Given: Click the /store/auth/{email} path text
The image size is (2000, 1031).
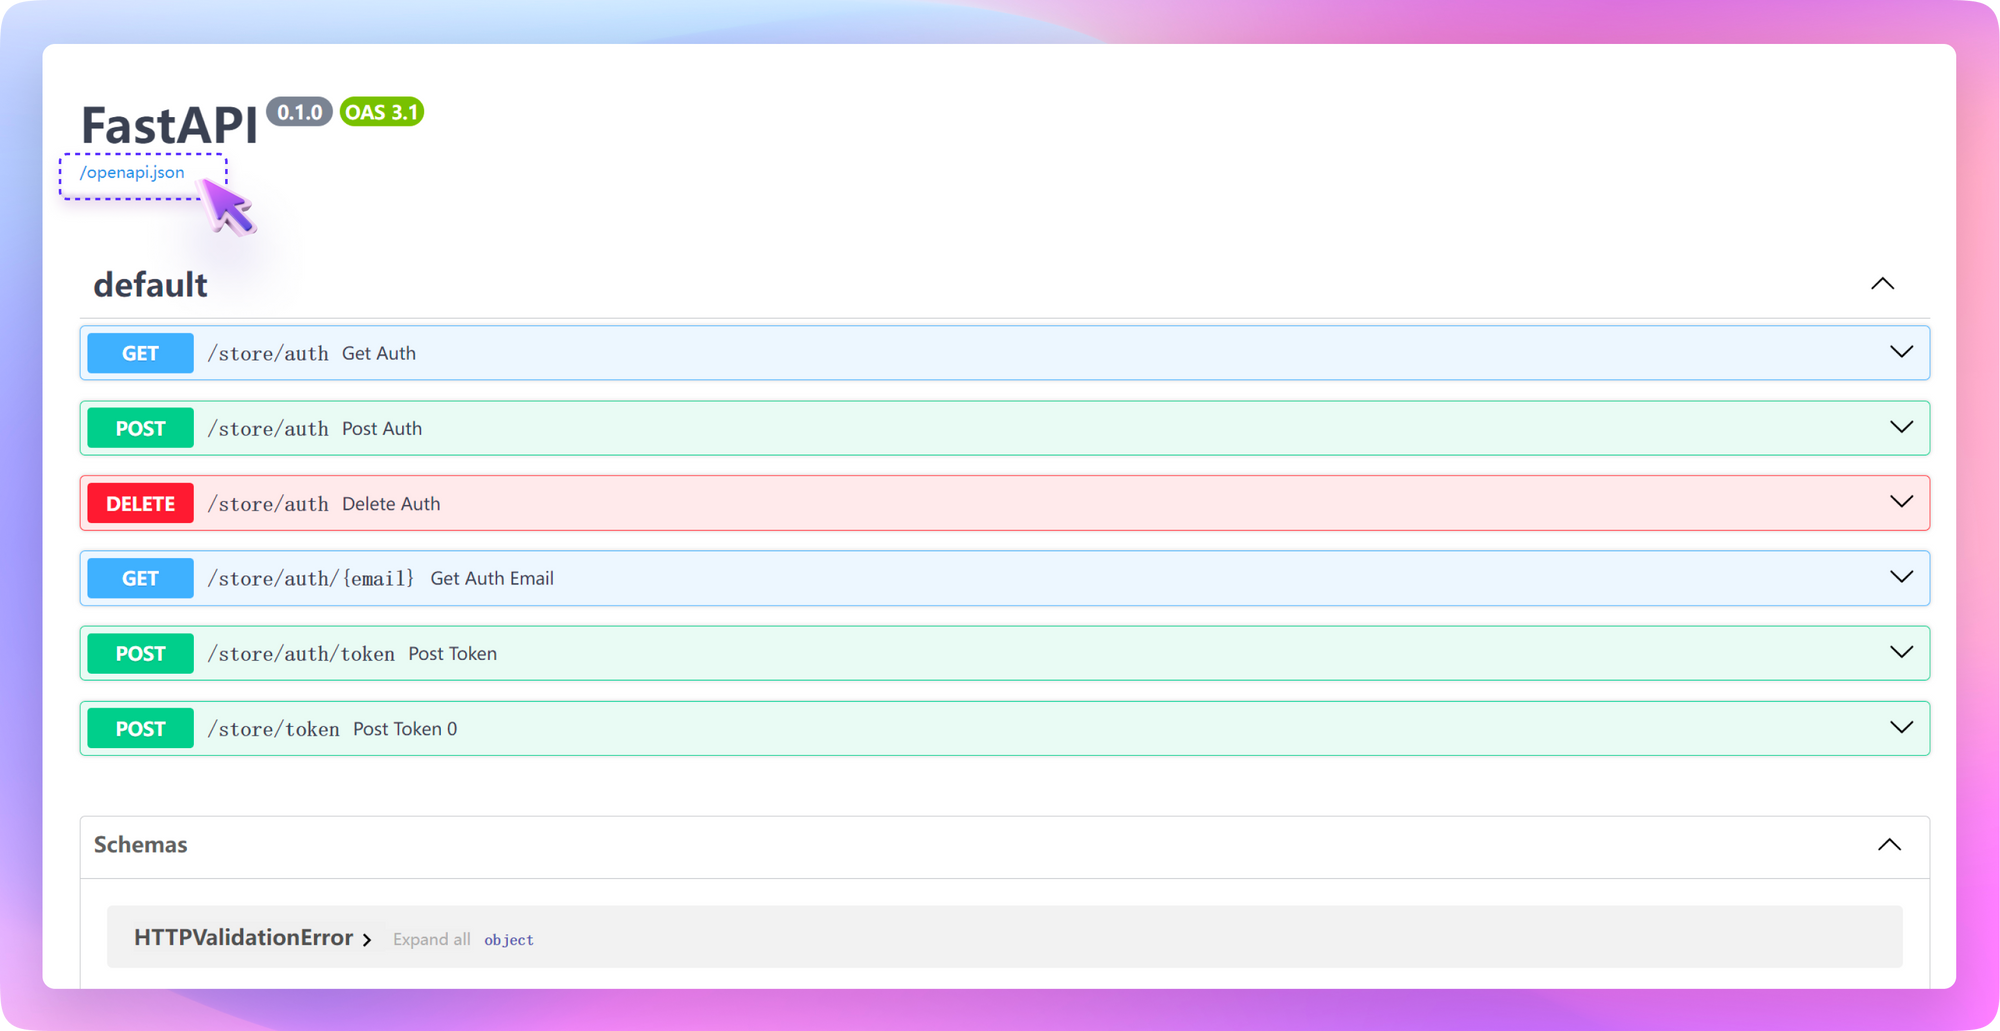Looking at the screenshot, I should [x=310, y=578].
